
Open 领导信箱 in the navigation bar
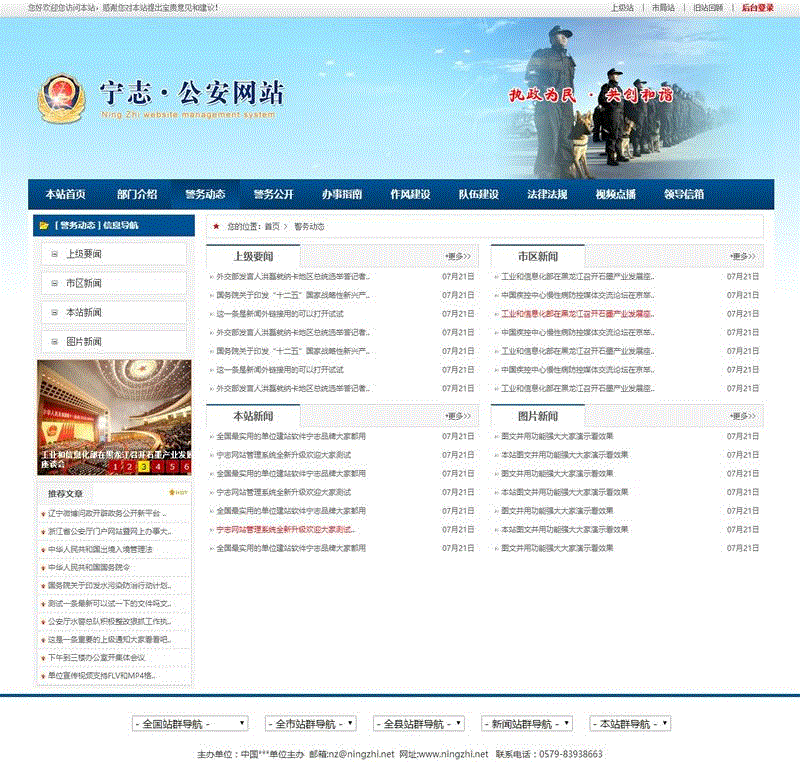[684, 194]
